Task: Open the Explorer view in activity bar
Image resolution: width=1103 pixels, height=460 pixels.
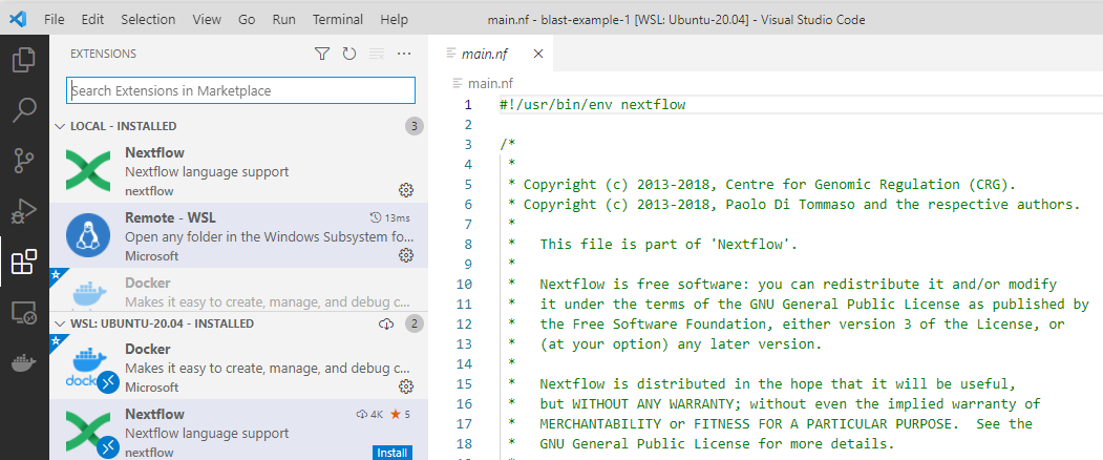Action: 23,61
